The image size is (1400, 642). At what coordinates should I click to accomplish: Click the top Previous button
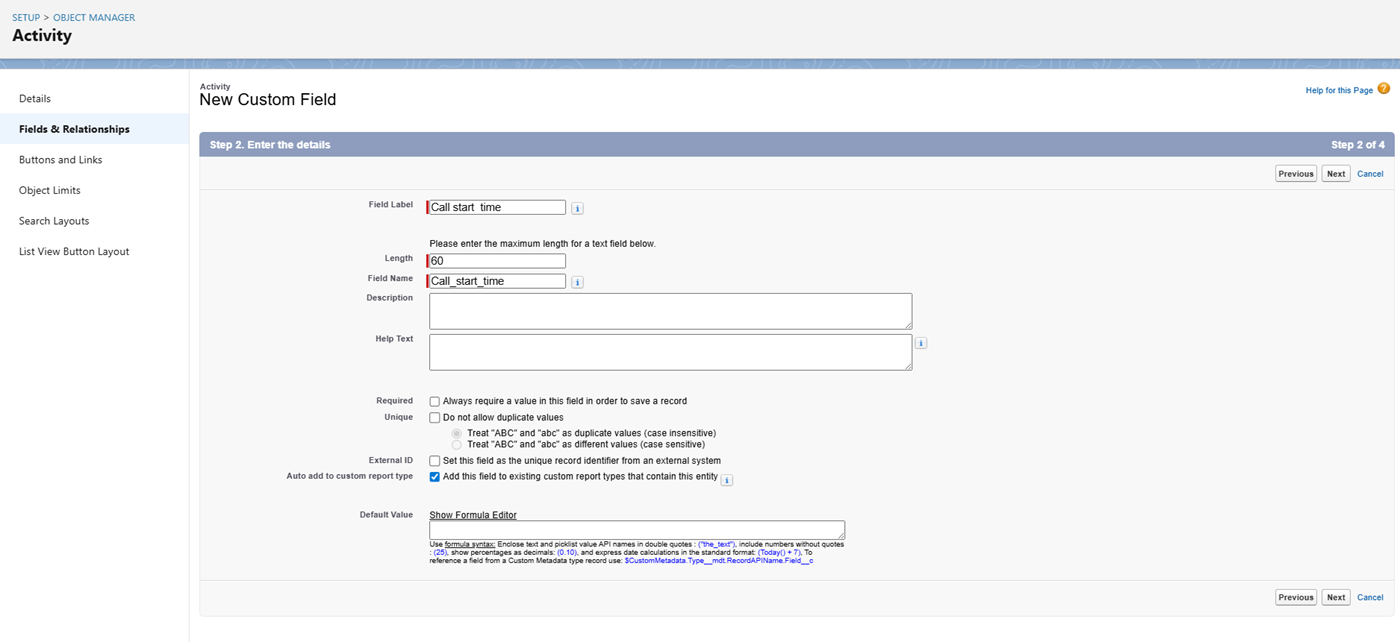(x=1296, y=174)
